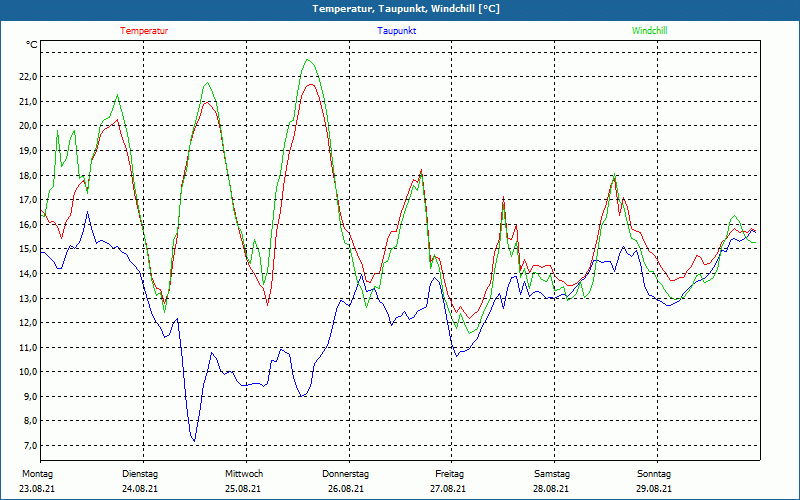Click the 14,0 y-axis value

tap(29, 273)
